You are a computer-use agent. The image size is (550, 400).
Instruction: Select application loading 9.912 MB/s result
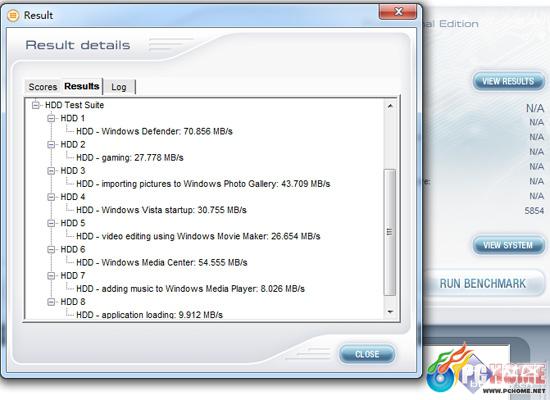pos(149,315)
